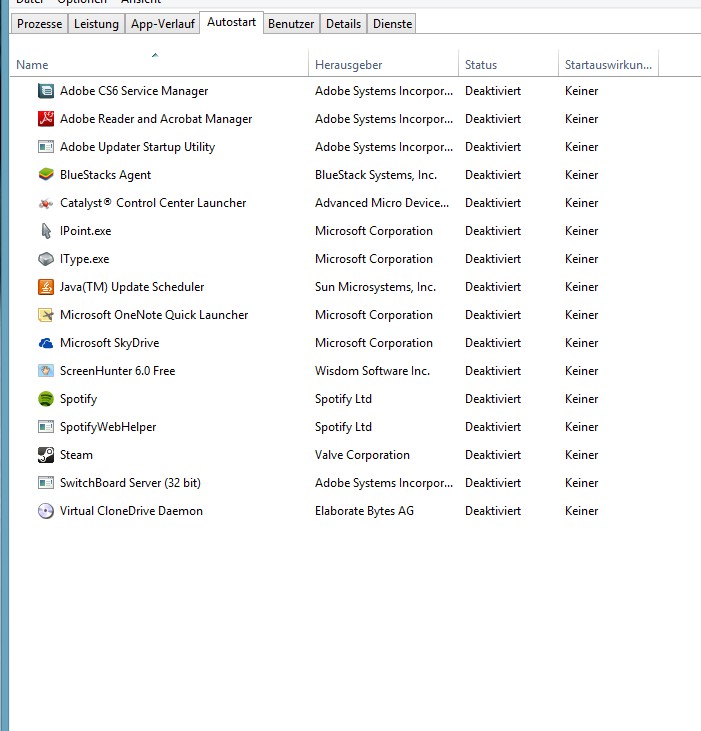
Task: Select the Adobe CS6 Service Manager entry
Action: 134,91
